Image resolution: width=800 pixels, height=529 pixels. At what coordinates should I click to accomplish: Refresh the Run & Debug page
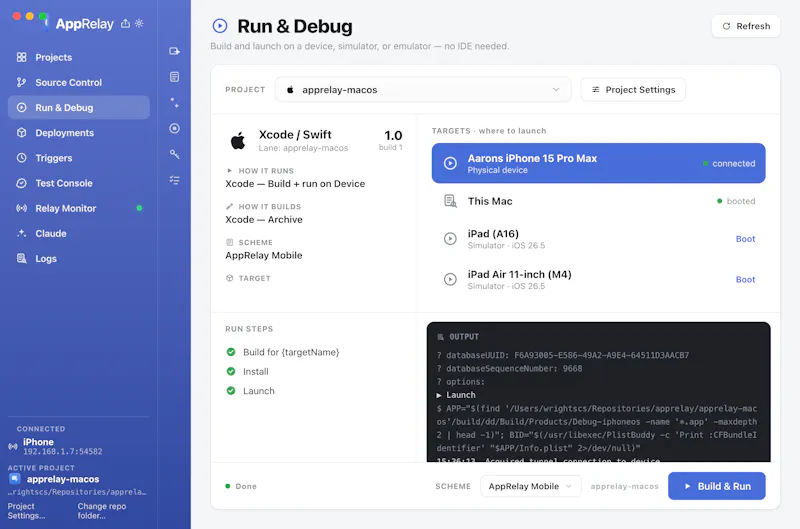coord(745,26)
